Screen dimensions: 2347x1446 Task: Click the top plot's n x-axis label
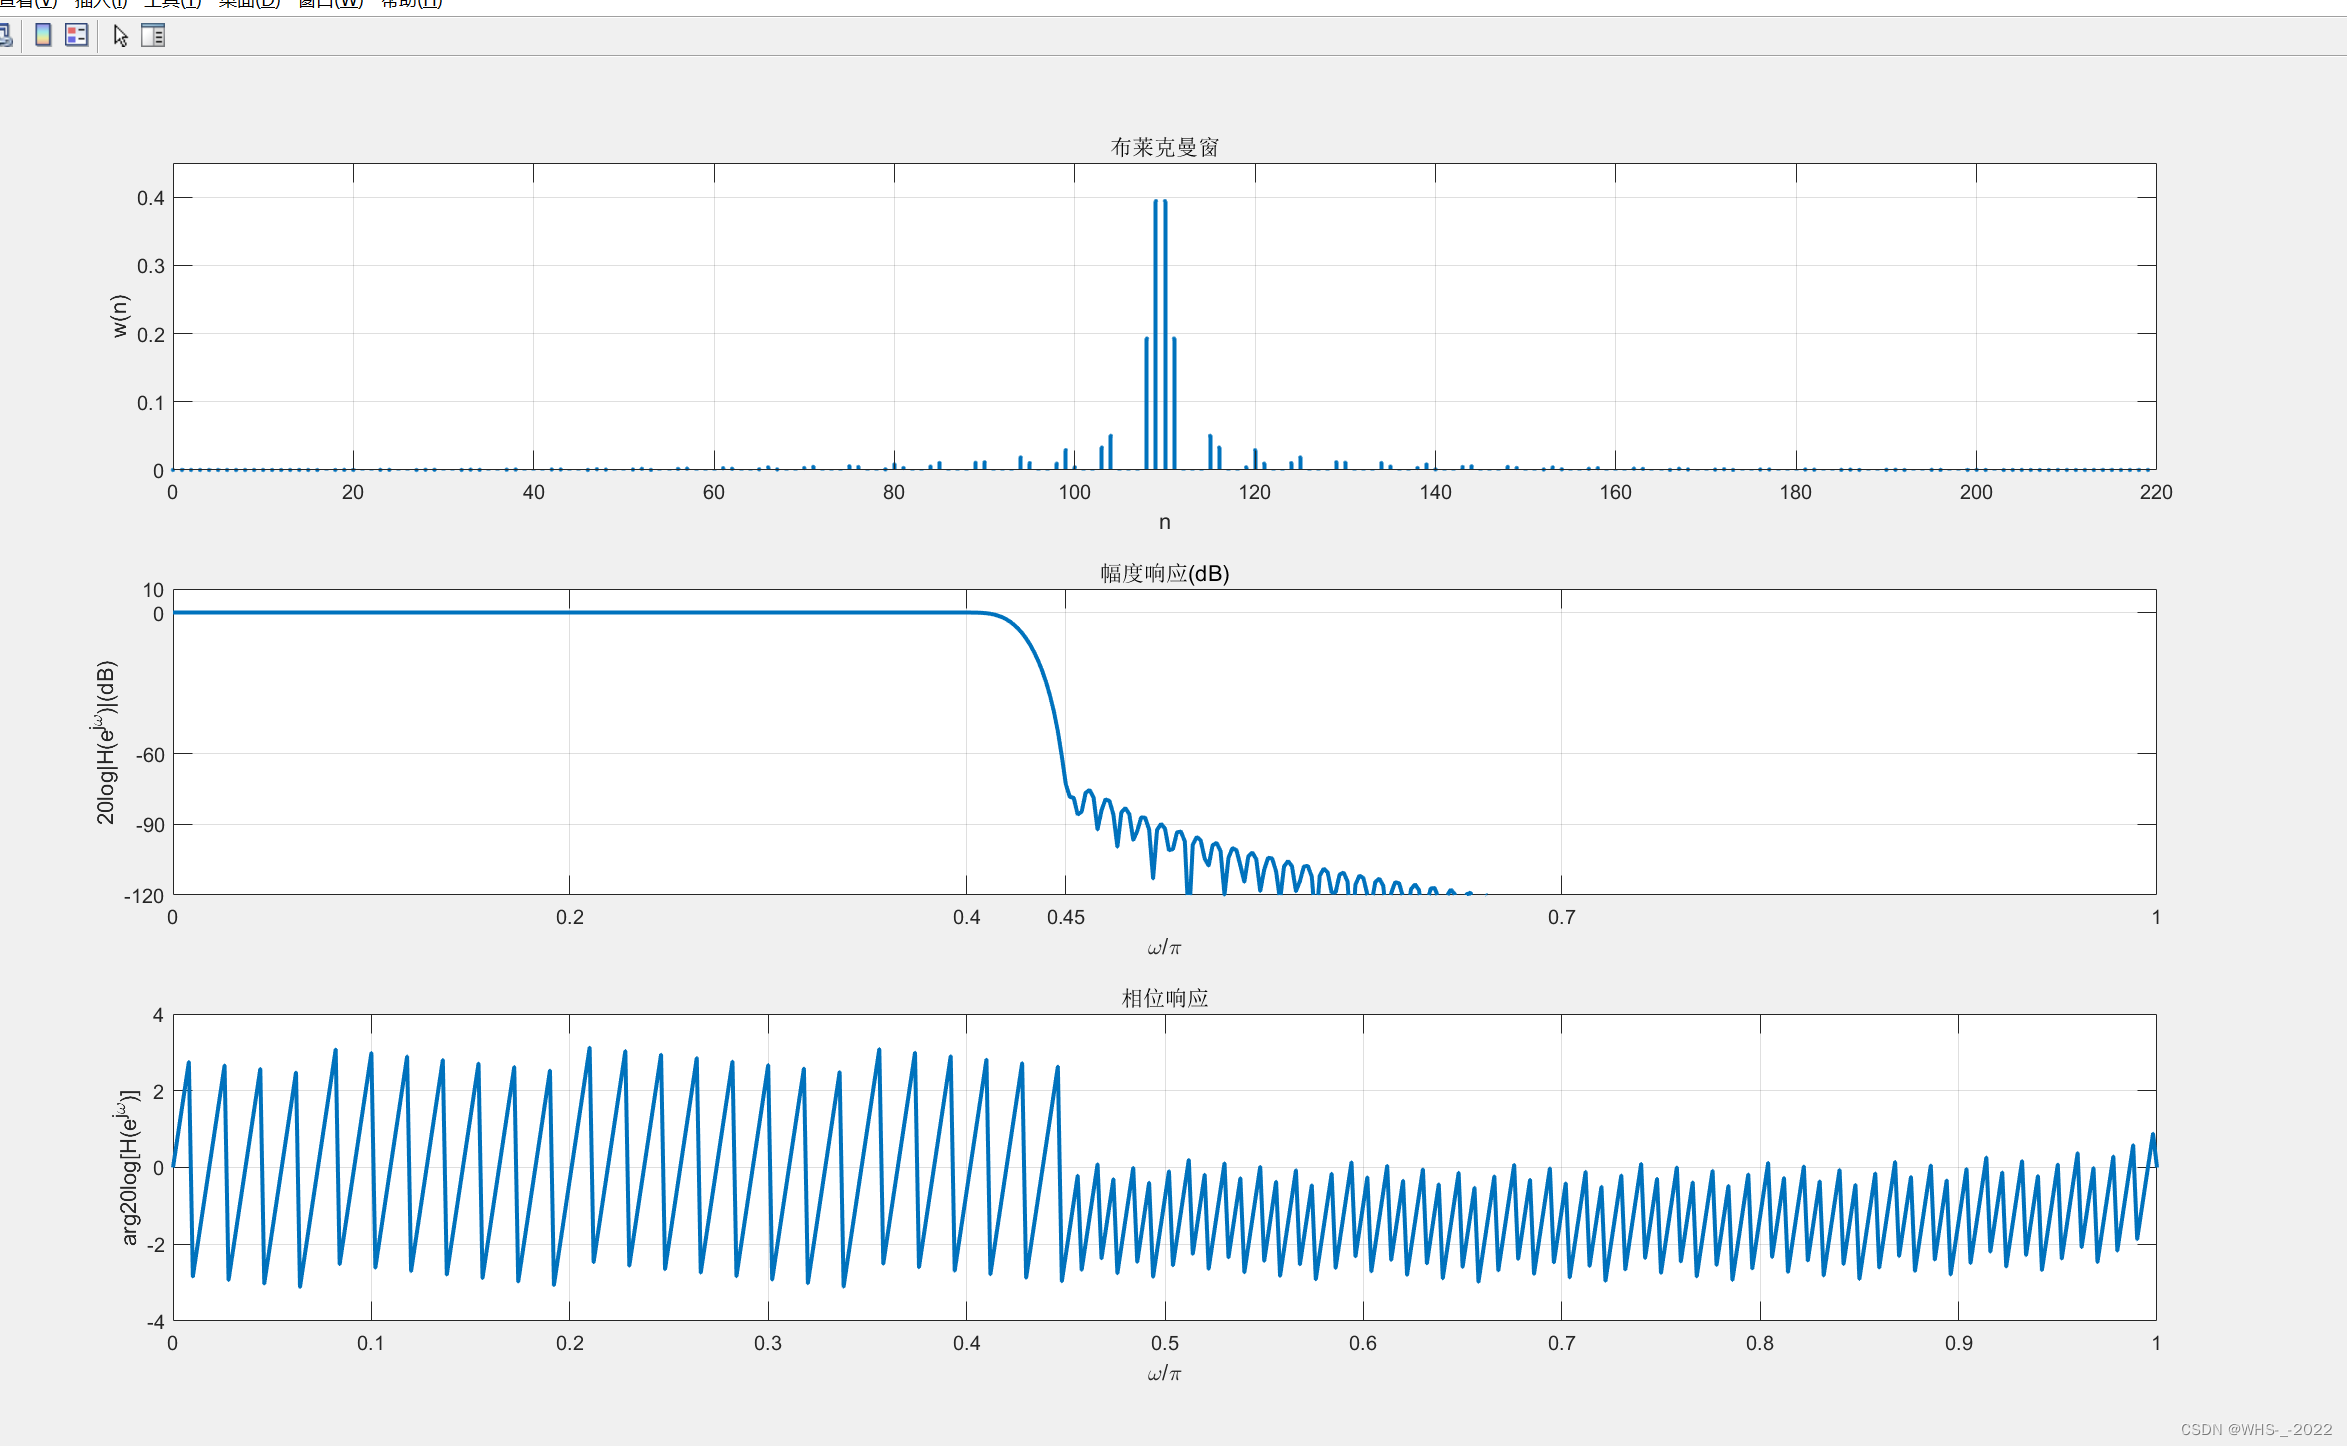pyautogui.click(x=1164, y=522)
